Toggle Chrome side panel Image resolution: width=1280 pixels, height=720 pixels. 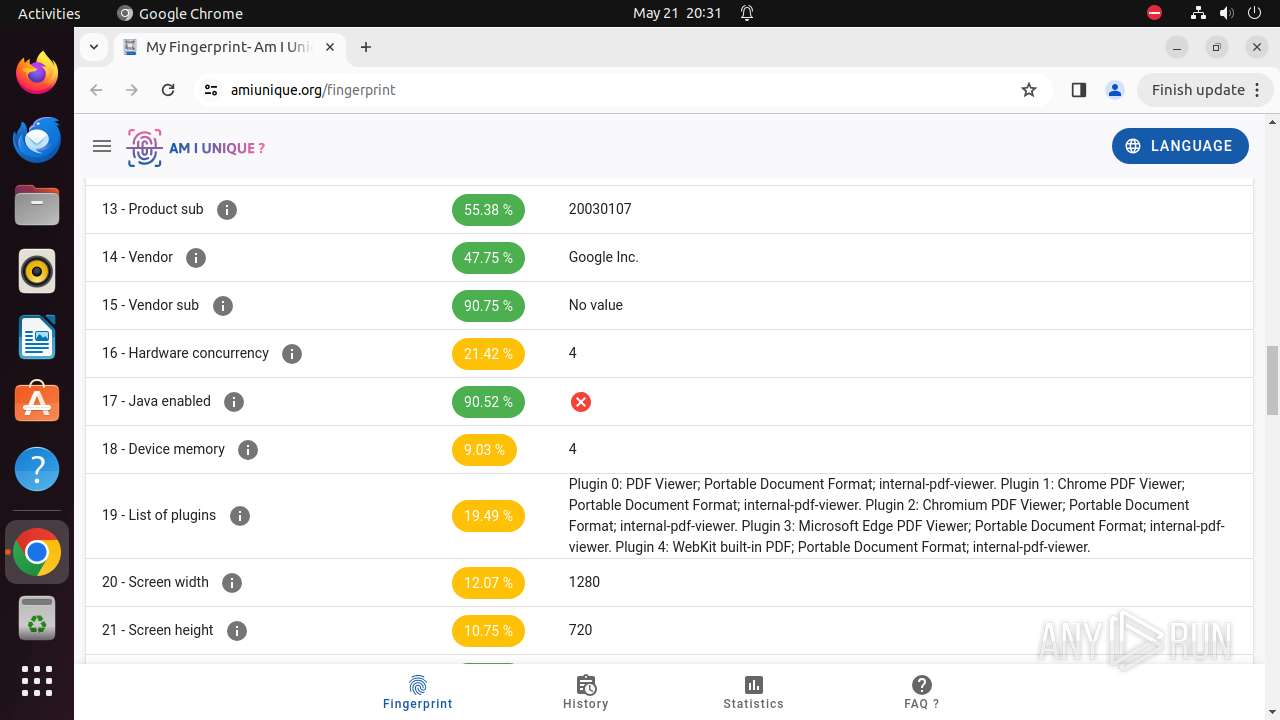click(1078, 90)
